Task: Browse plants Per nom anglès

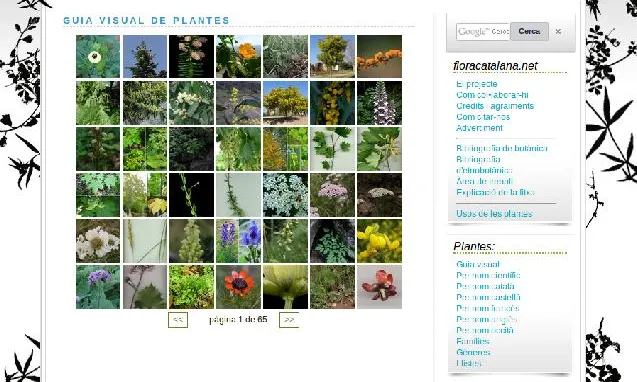Action: pyautogui.click(x=487, y=319)
